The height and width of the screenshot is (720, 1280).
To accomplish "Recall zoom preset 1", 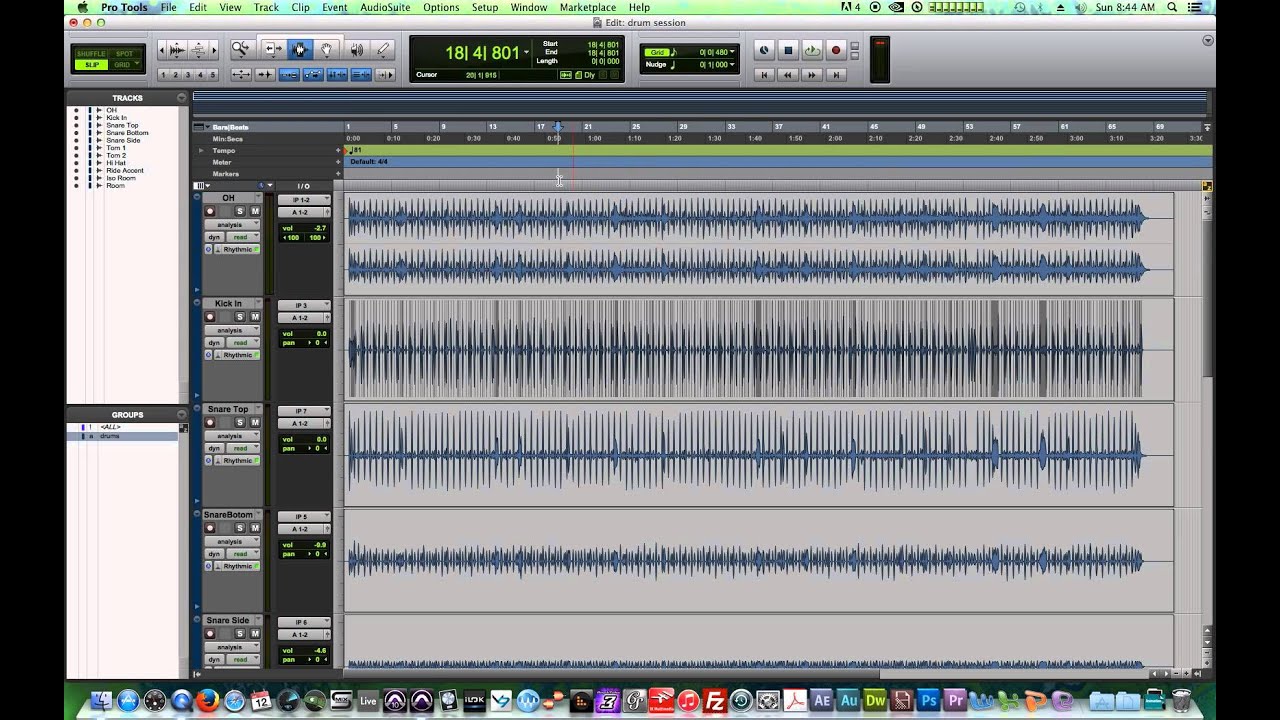I will click(164, 75).
